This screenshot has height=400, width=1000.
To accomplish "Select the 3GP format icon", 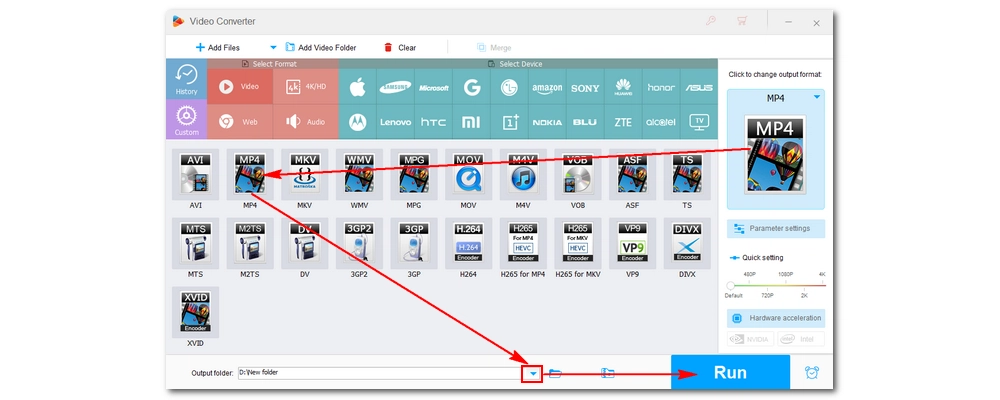I will click(x=414, y=243).
